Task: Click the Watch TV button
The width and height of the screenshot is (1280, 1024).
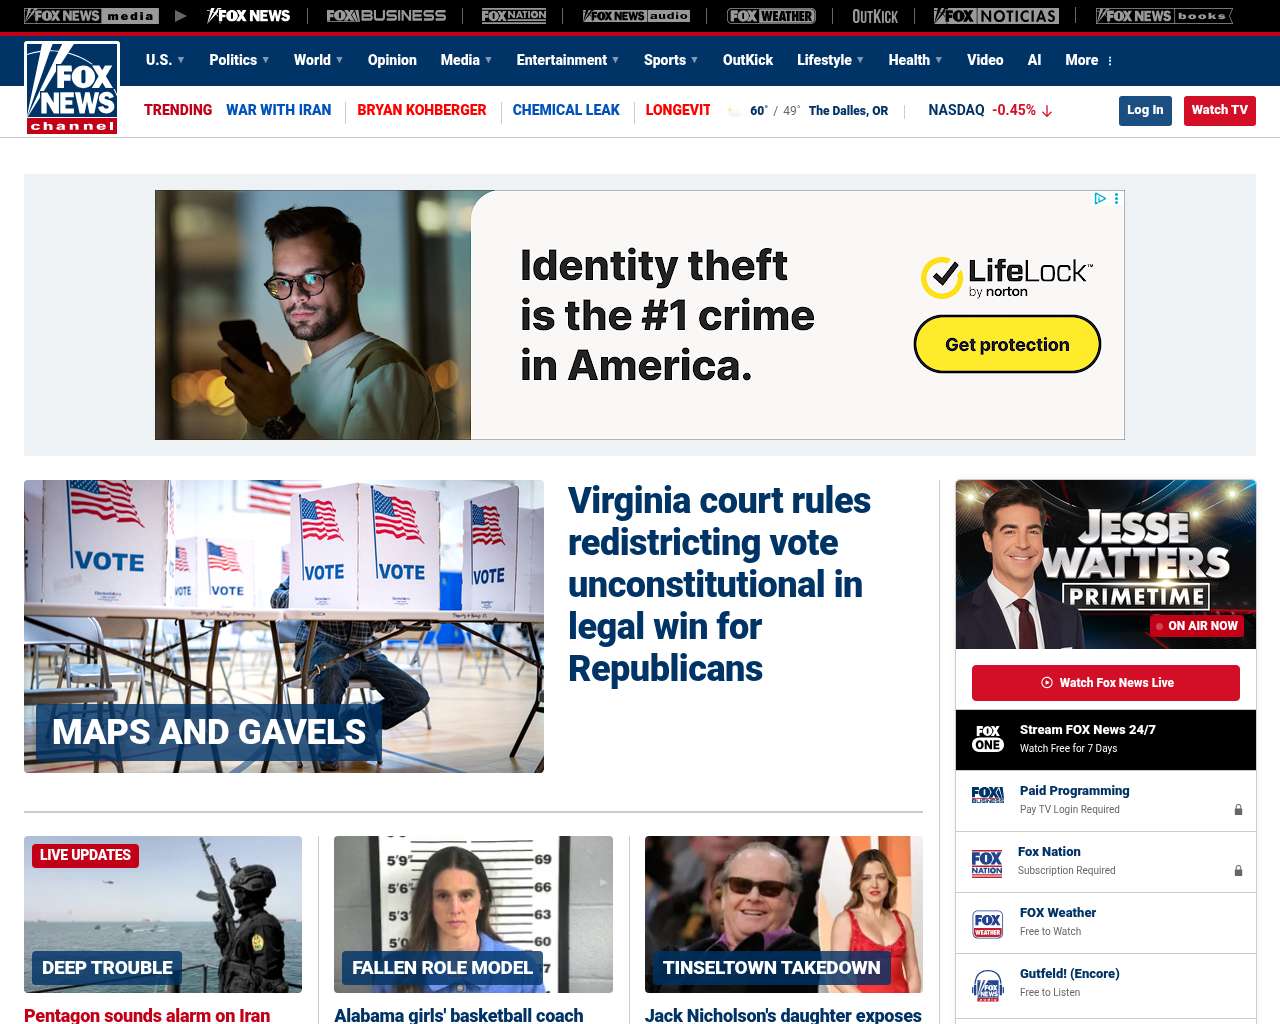Action: click(x=1219, y=110)
